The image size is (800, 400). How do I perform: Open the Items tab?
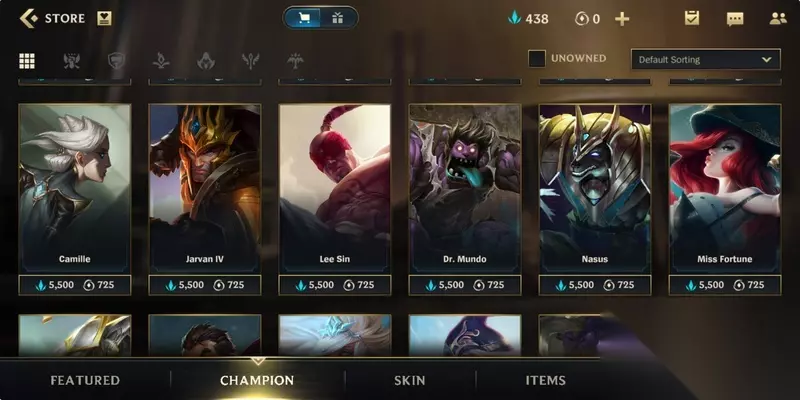coord(545,380)
